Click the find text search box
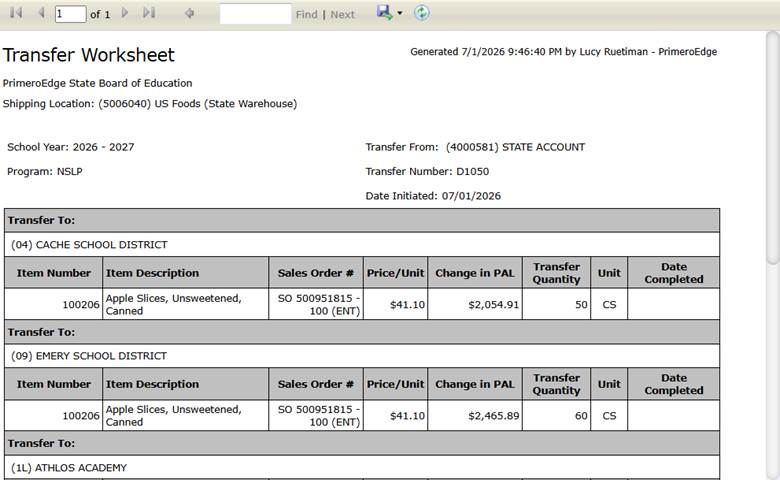This screenshot has width=780, height=480. pos(255,14)
